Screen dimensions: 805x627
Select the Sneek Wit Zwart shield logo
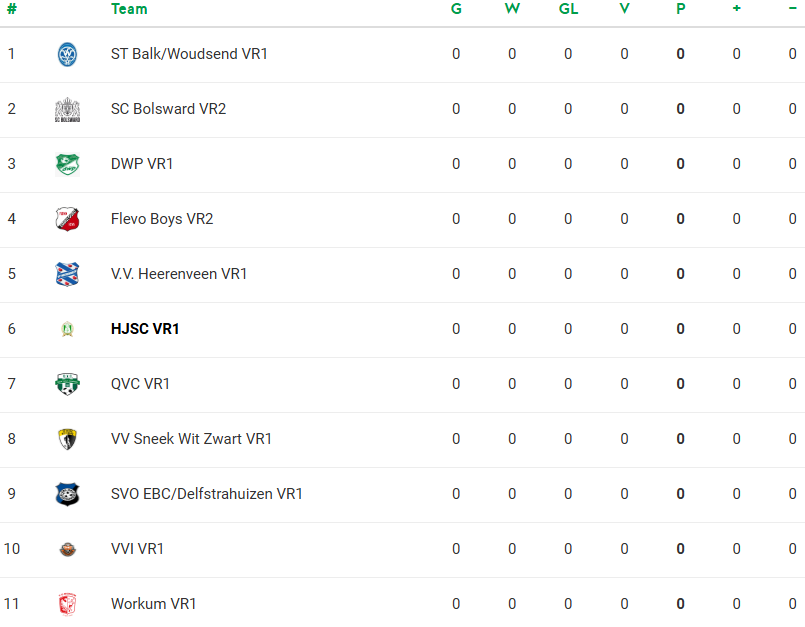point(67,439)
